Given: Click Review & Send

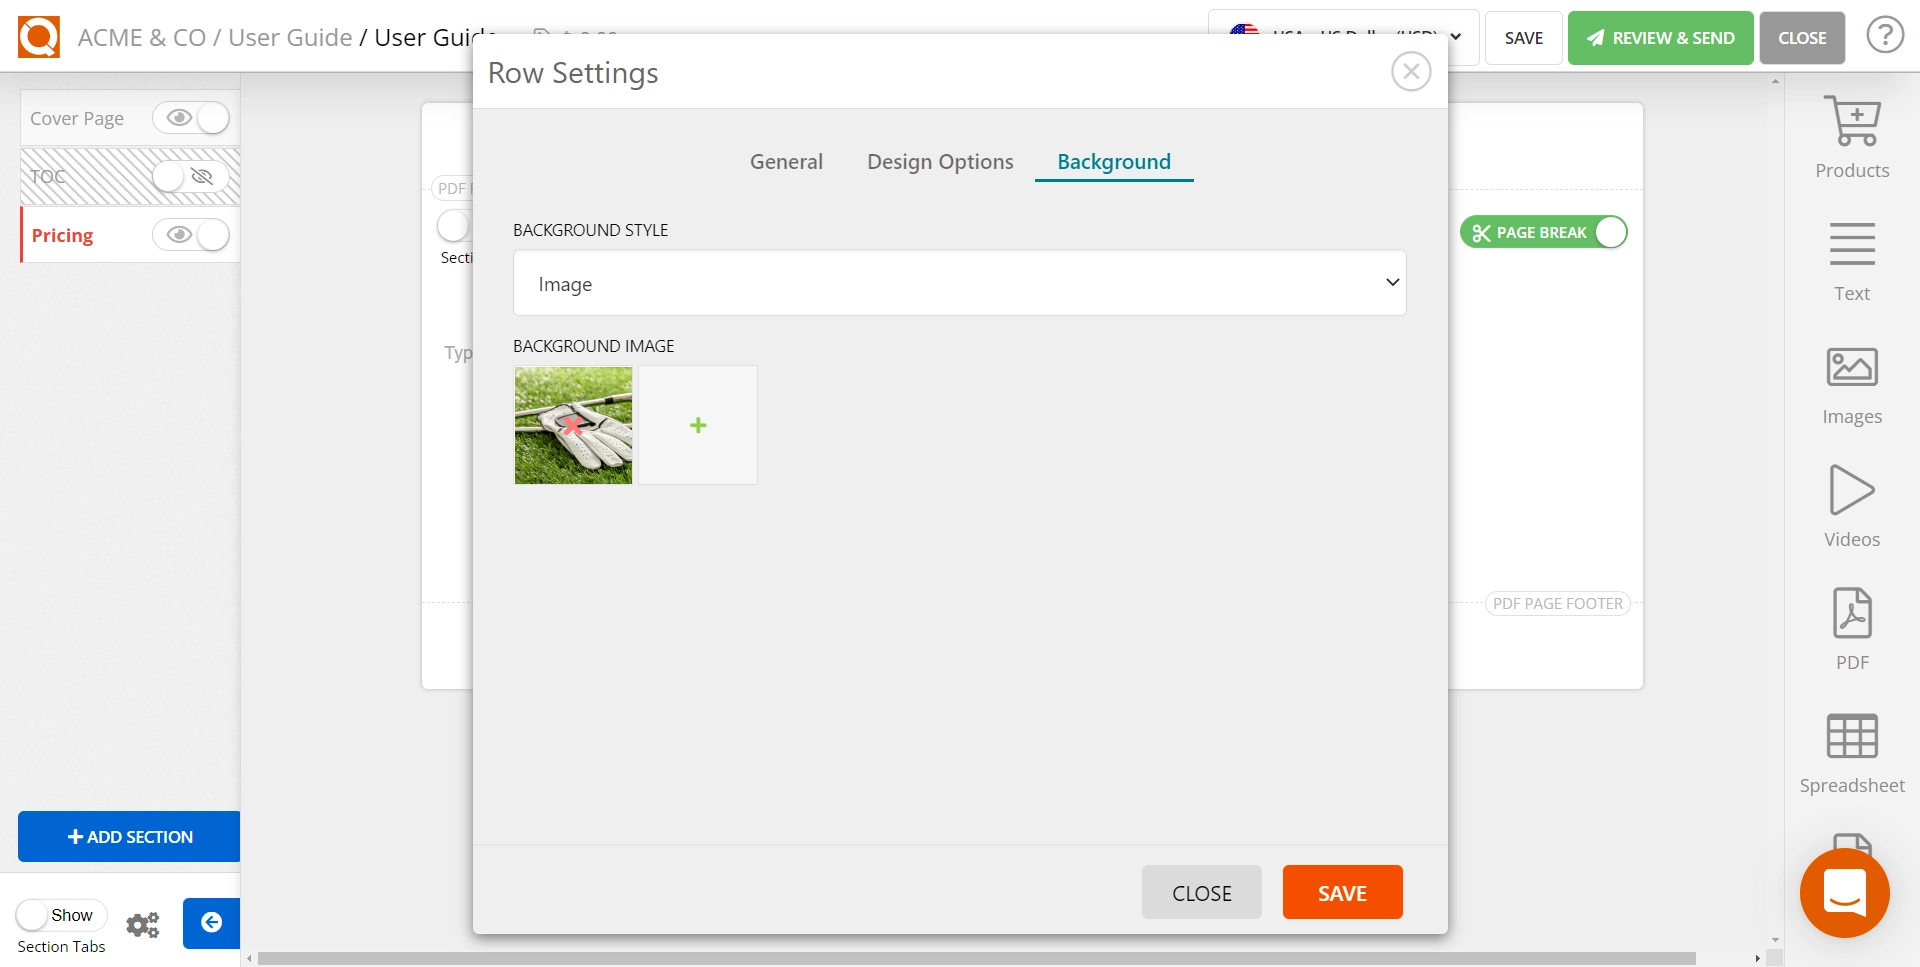Looking at the screenshot, I should tap(1660, 38).
